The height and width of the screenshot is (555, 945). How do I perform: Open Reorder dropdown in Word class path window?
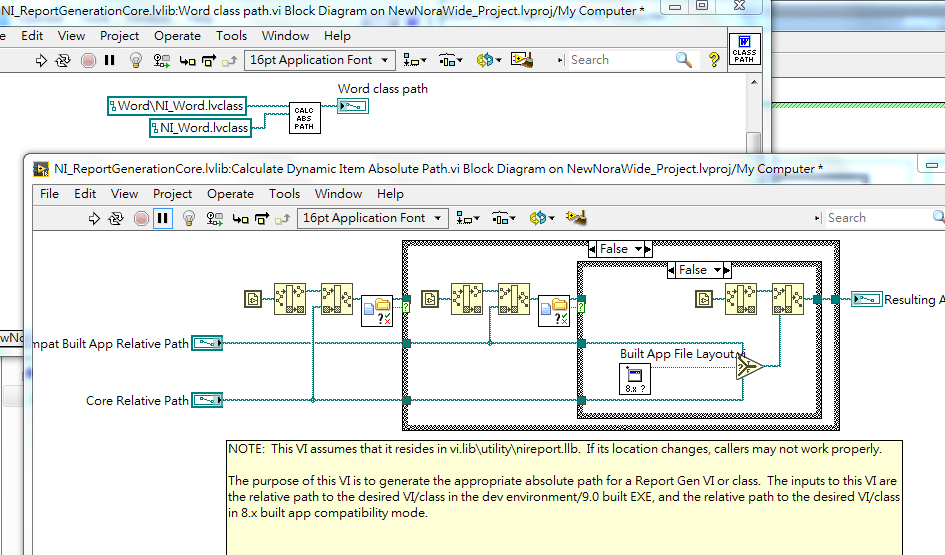(488, 60)
